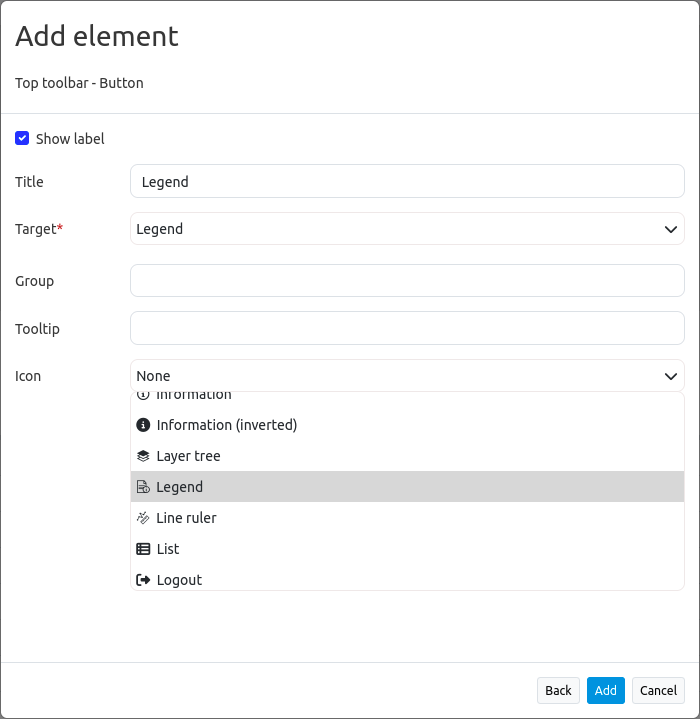Click the Show label text

pyautogui.click(x=70, y=139)
